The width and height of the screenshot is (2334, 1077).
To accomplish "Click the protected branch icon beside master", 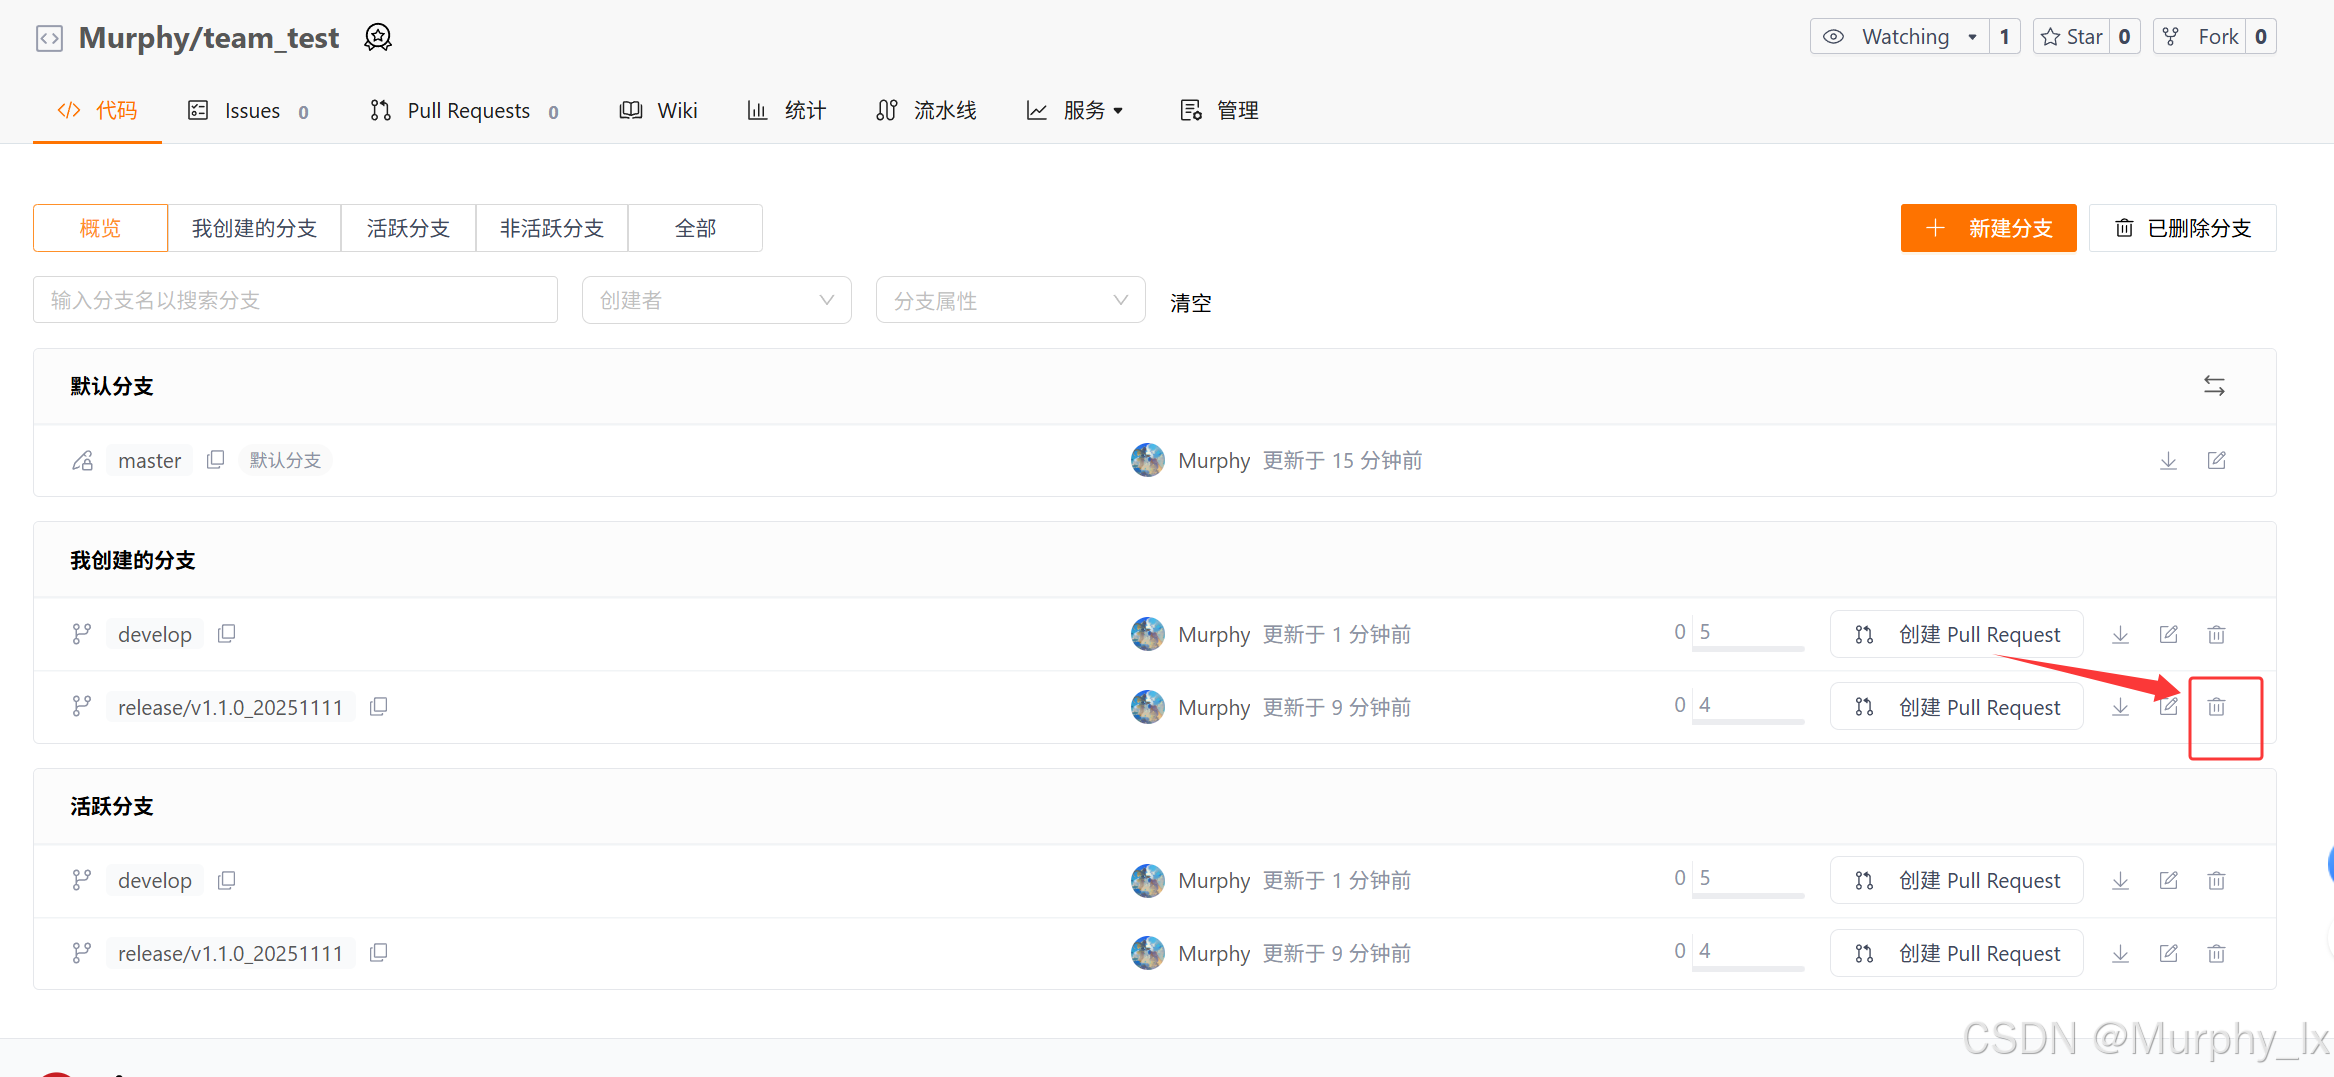I will coord(82,460).
